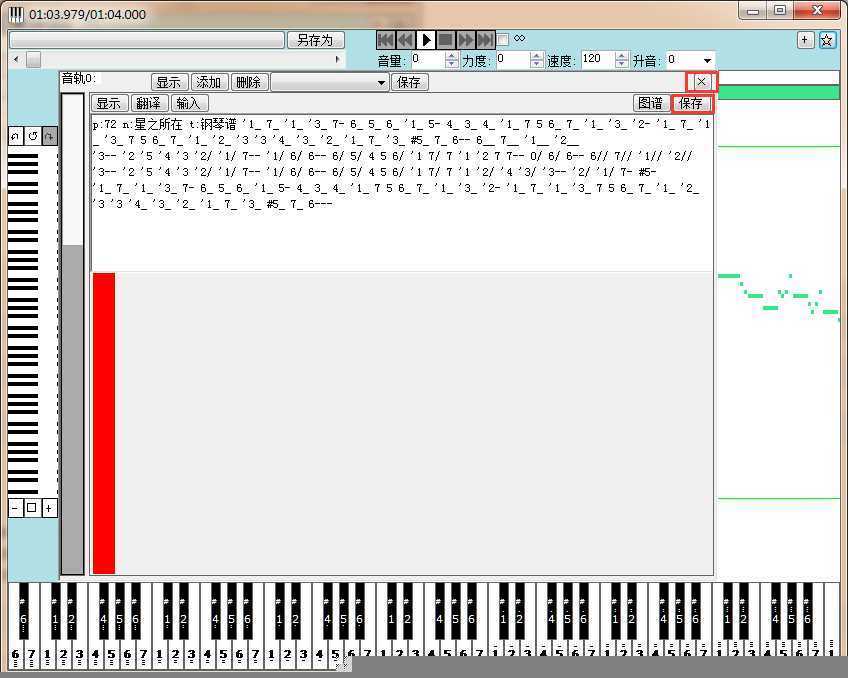Click the final score line ending 6---
The height and width of the screenshot is (678, 848).
click(213, 204)
